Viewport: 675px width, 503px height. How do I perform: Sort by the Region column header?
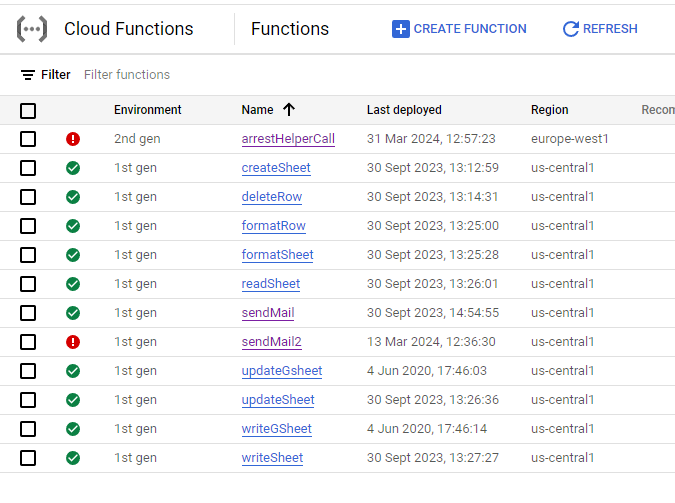[x=549, y=110]
